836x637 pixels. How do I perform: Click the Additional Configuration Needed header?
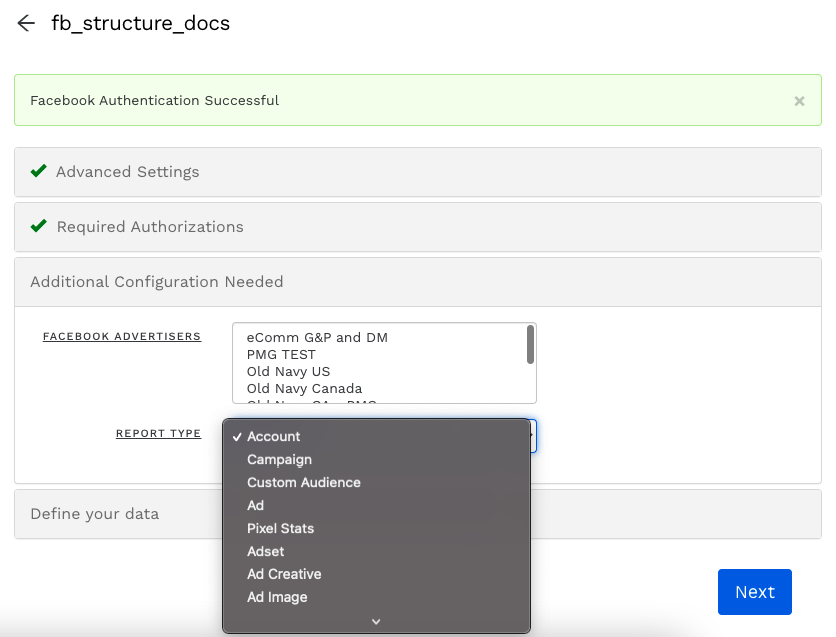point(156,282)
